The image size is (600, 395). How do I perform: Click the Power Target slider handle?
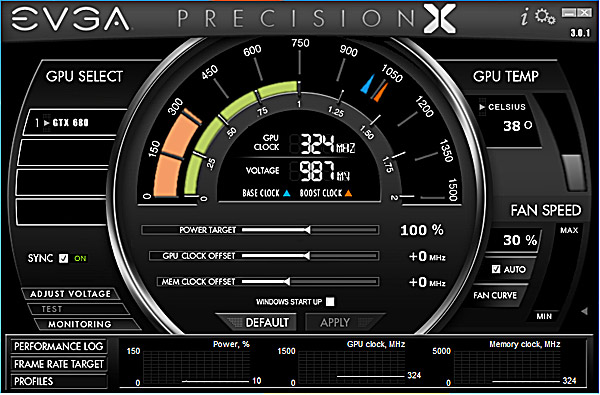coord(307,230)
